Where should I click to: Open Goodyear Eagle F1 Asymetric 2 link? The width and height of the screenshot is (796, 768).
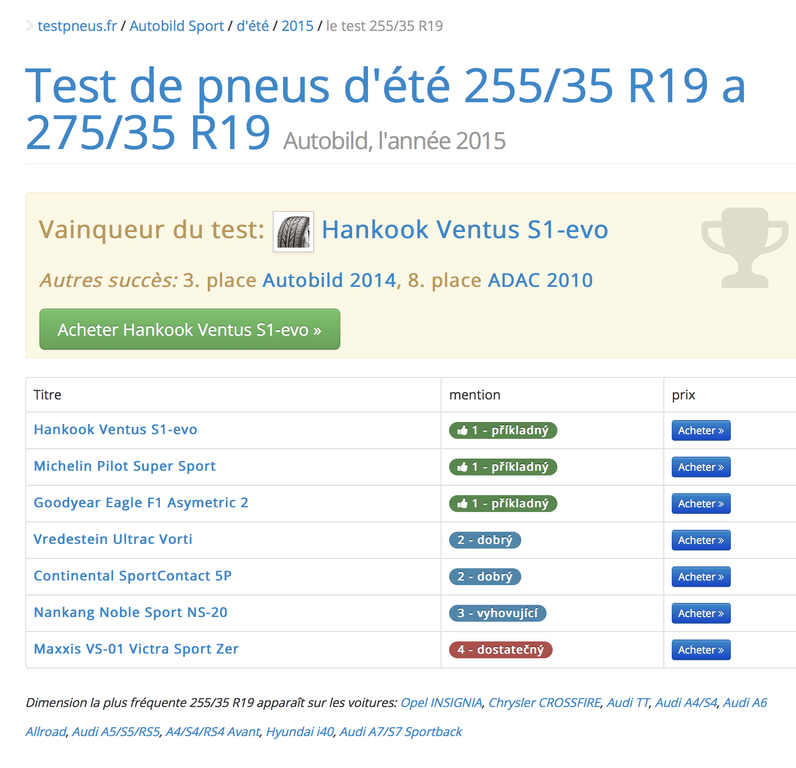pyautogui.click(x=141, y=503)
